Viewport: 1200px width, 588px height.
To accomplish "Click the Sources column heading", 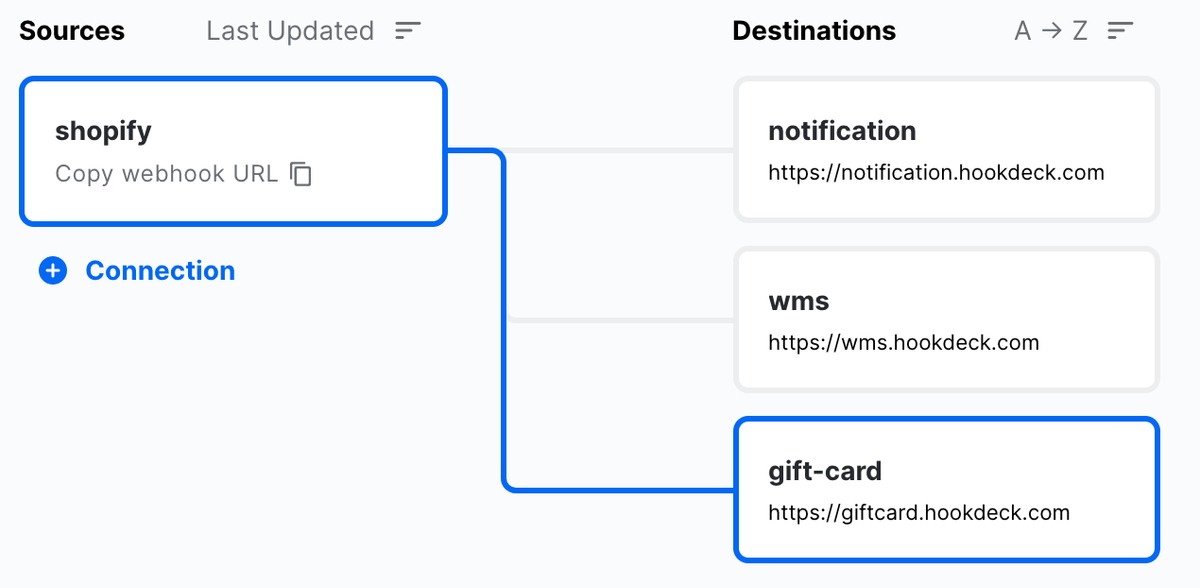I will (x=72, y=31).
